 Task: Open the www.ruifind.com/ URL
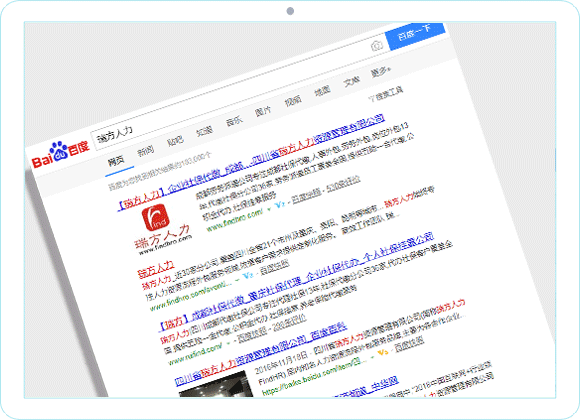[x=195, y=353]
